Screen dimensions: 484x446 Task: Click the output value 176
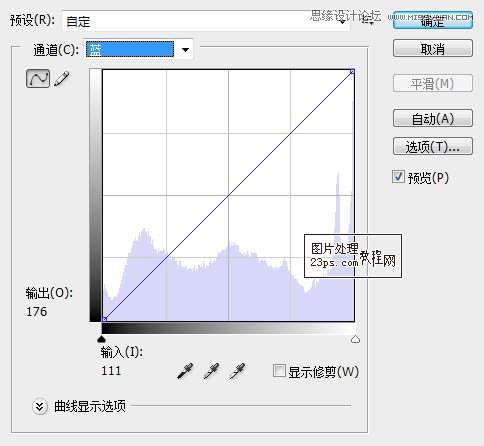[x=36, y=312]
